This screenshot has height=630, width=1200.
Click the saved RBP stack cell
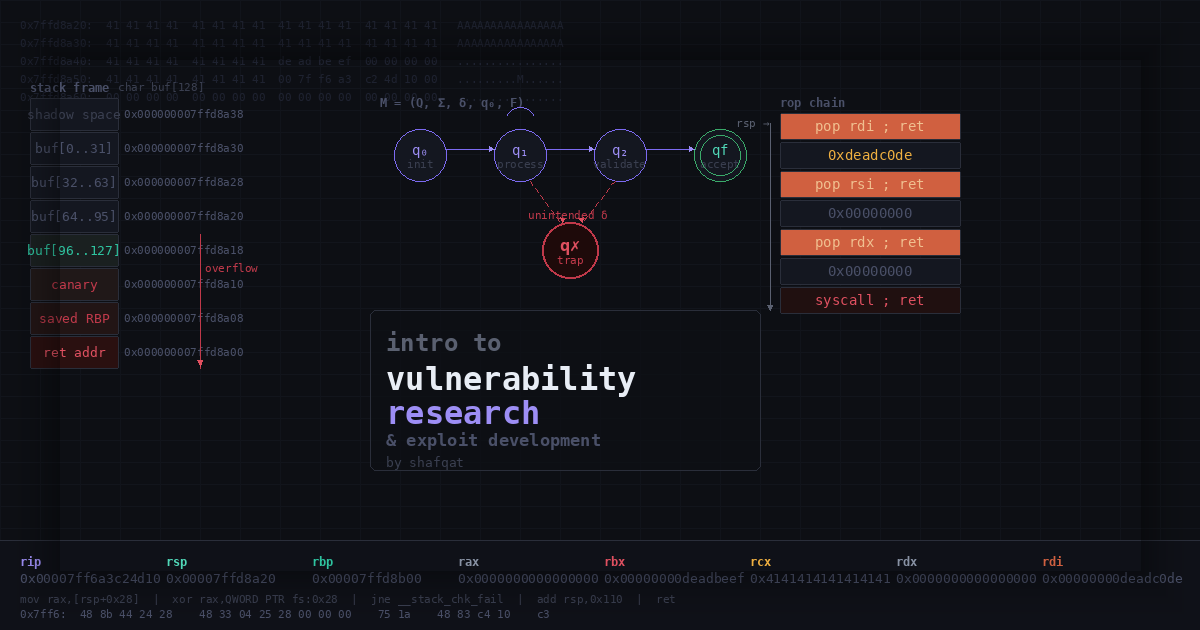74,318
